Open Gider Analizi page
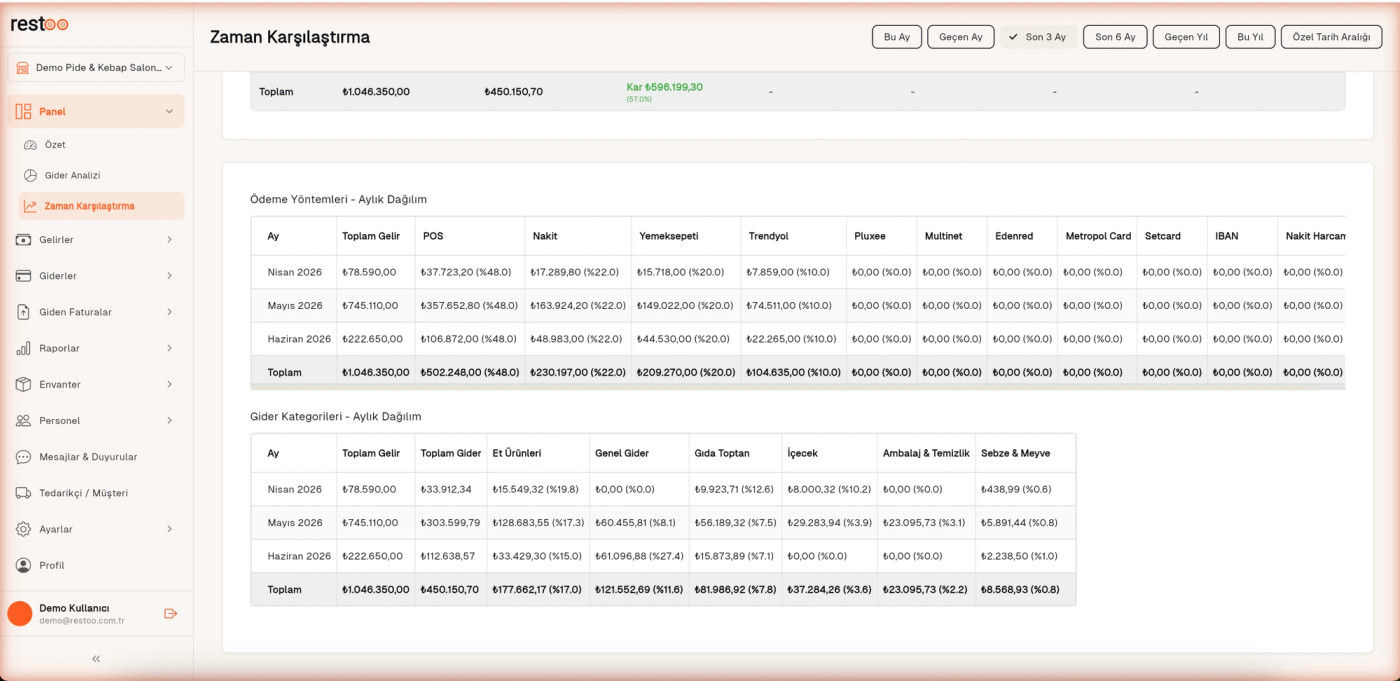This screenshot has width=1400, height=681. [x=101, y=175]
